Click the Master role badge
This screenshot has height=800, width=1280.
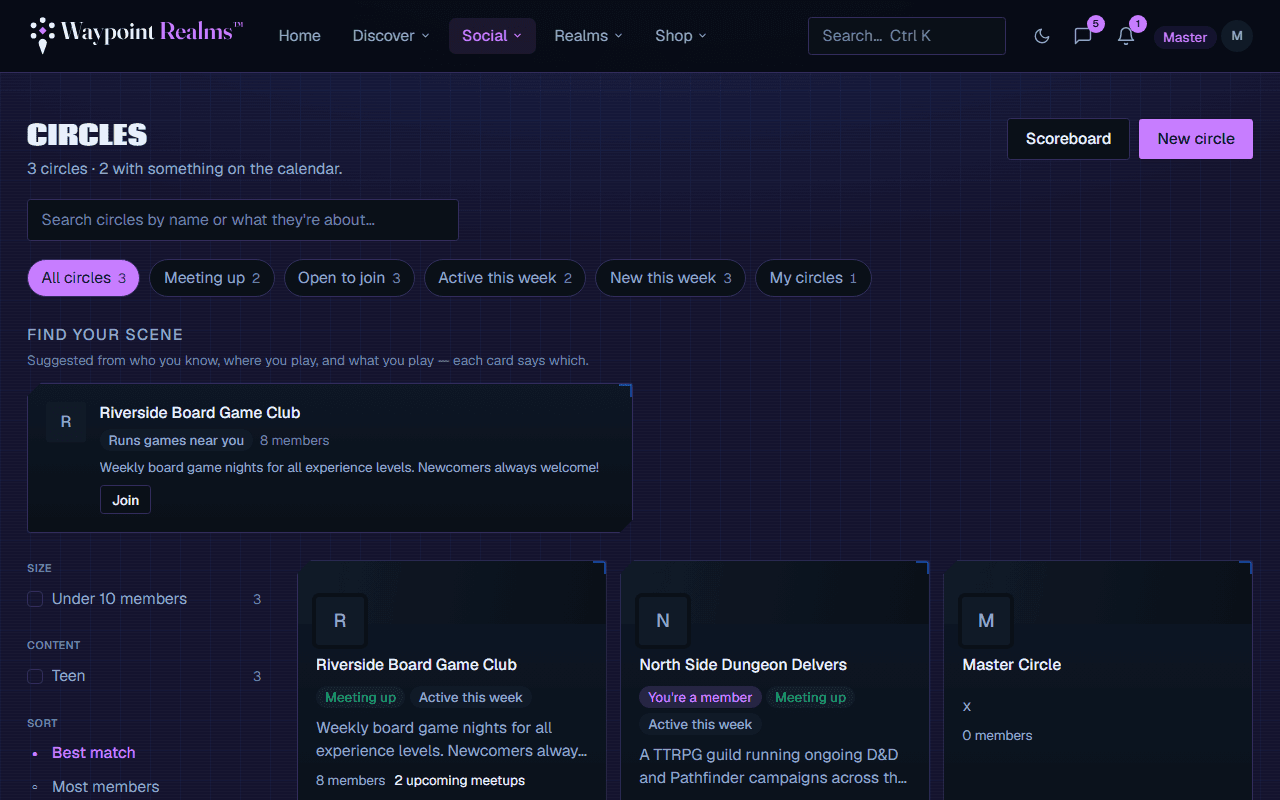(x=1185, y=37)
